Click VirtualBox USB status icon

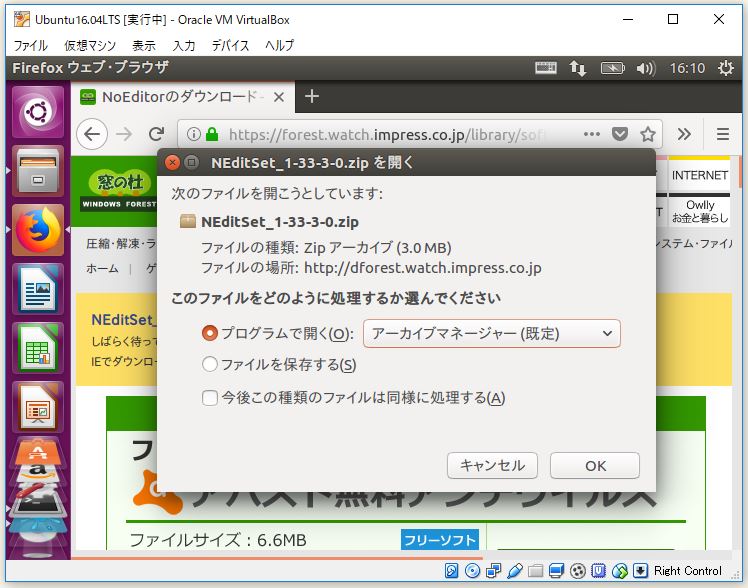coord(514,571)
